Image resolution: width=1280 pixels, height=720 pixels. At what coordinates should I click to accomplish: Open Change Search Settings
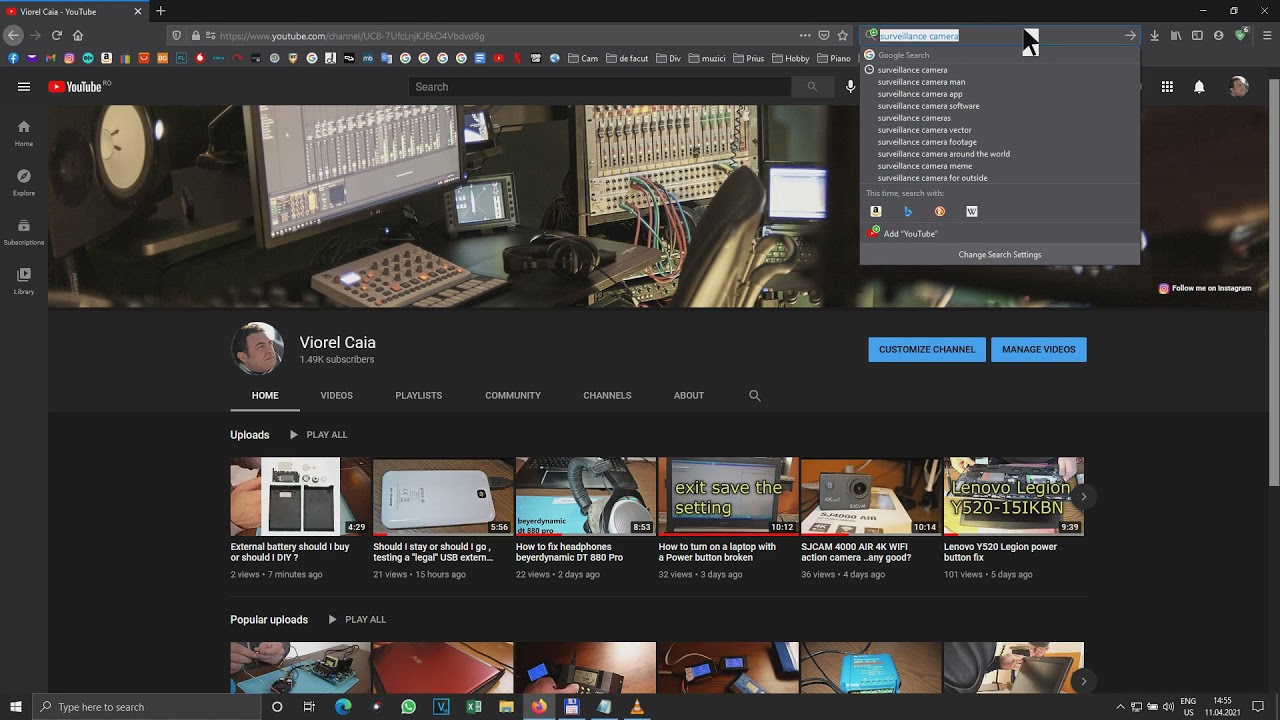1000,255
